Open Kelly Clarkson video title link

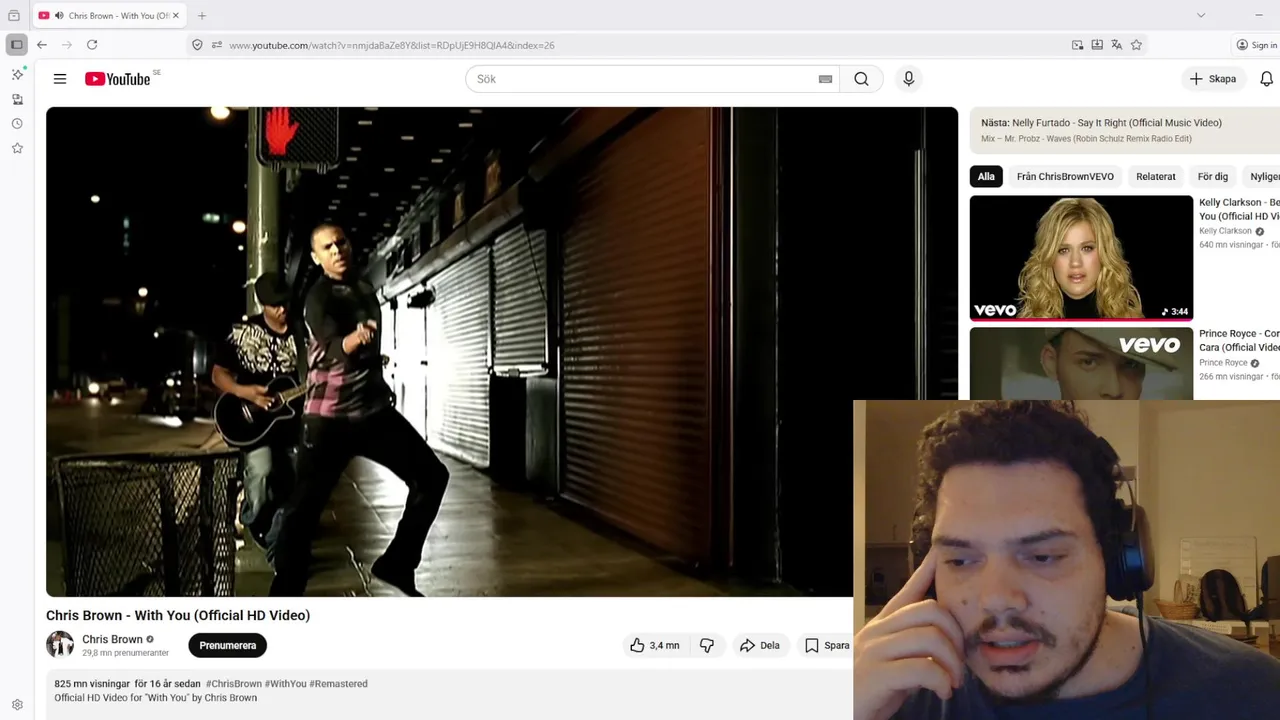click(x=1239, y=209)
